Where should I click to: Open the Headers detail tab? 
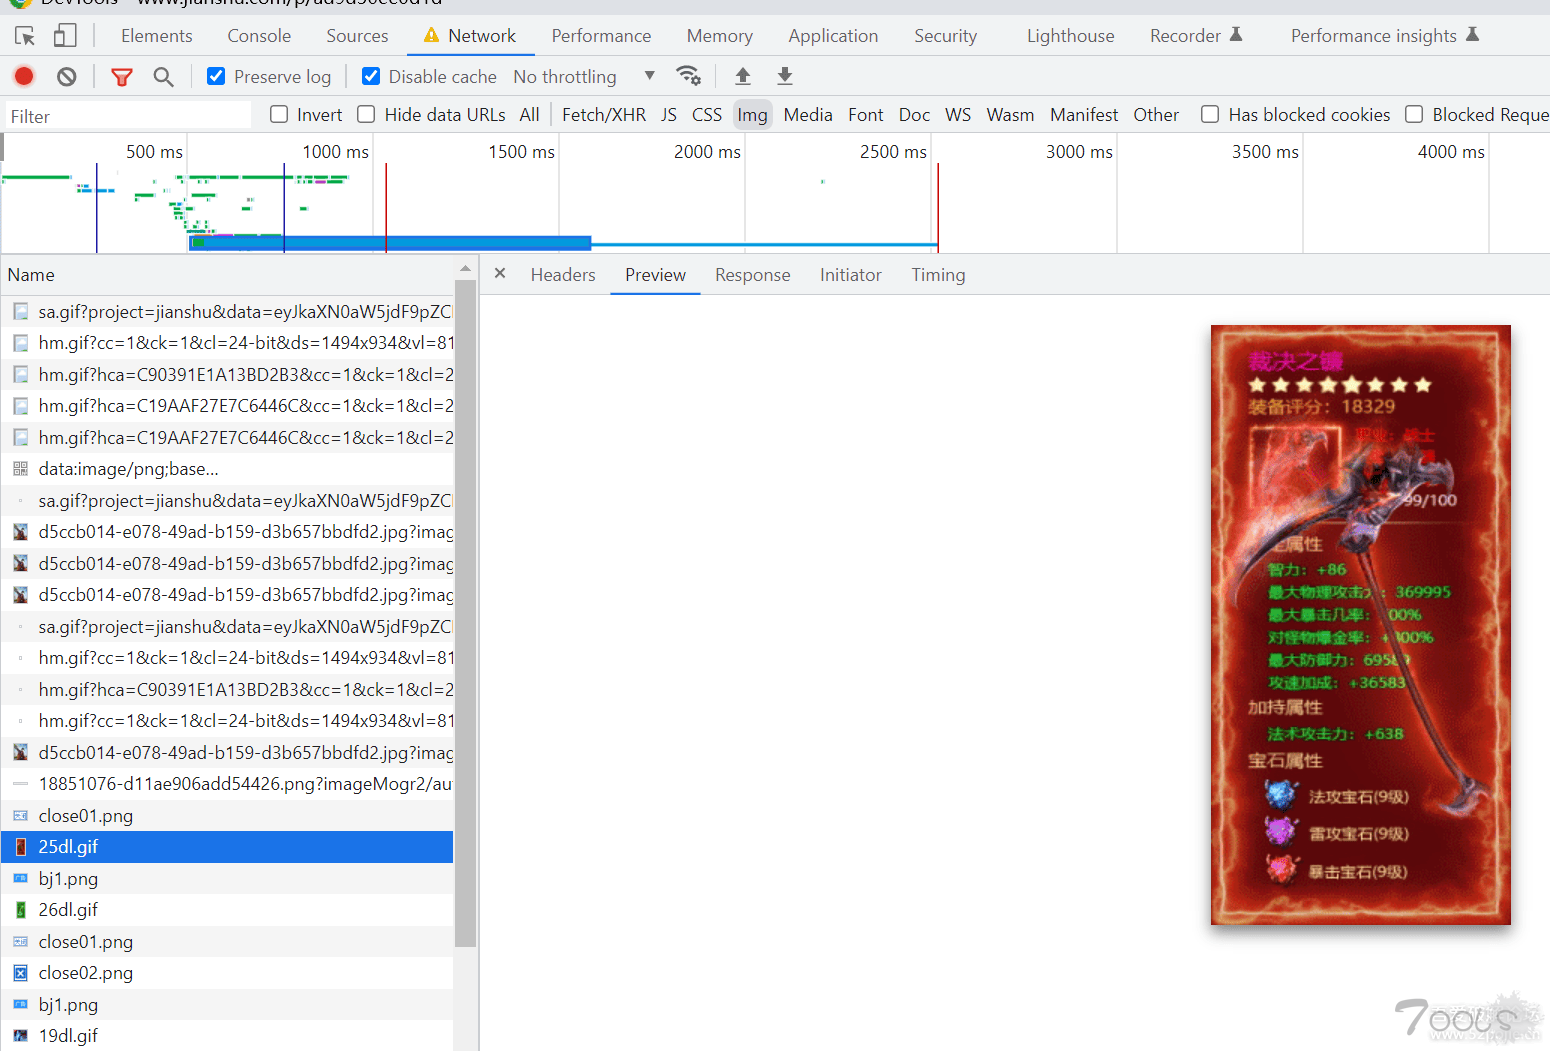(x=563, y=275)
